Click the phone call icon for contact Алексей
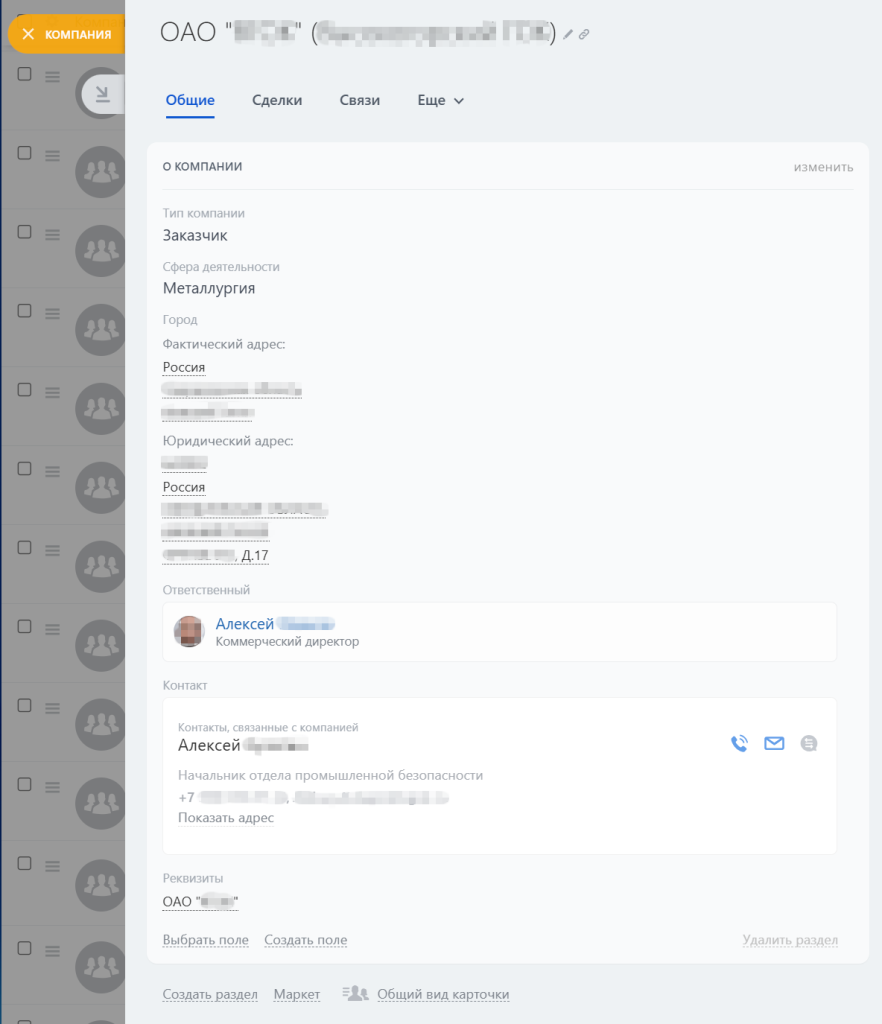882x1024 pixels. tap(739, 743)
